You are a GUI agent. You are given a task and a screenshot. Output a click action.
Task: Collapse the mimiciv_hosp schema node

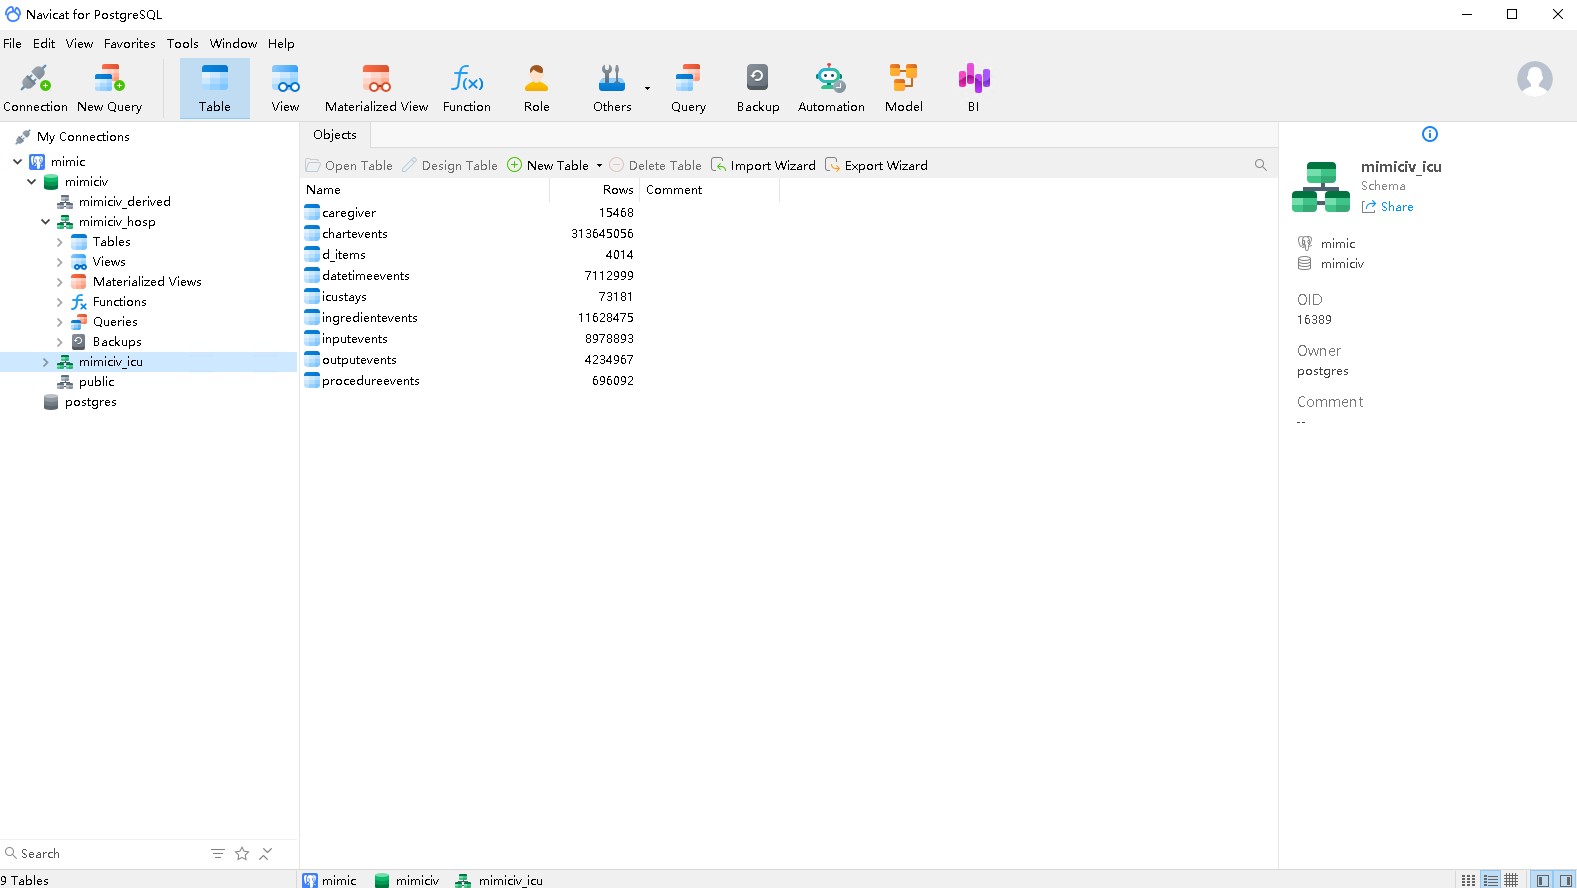tap(45, 222)
